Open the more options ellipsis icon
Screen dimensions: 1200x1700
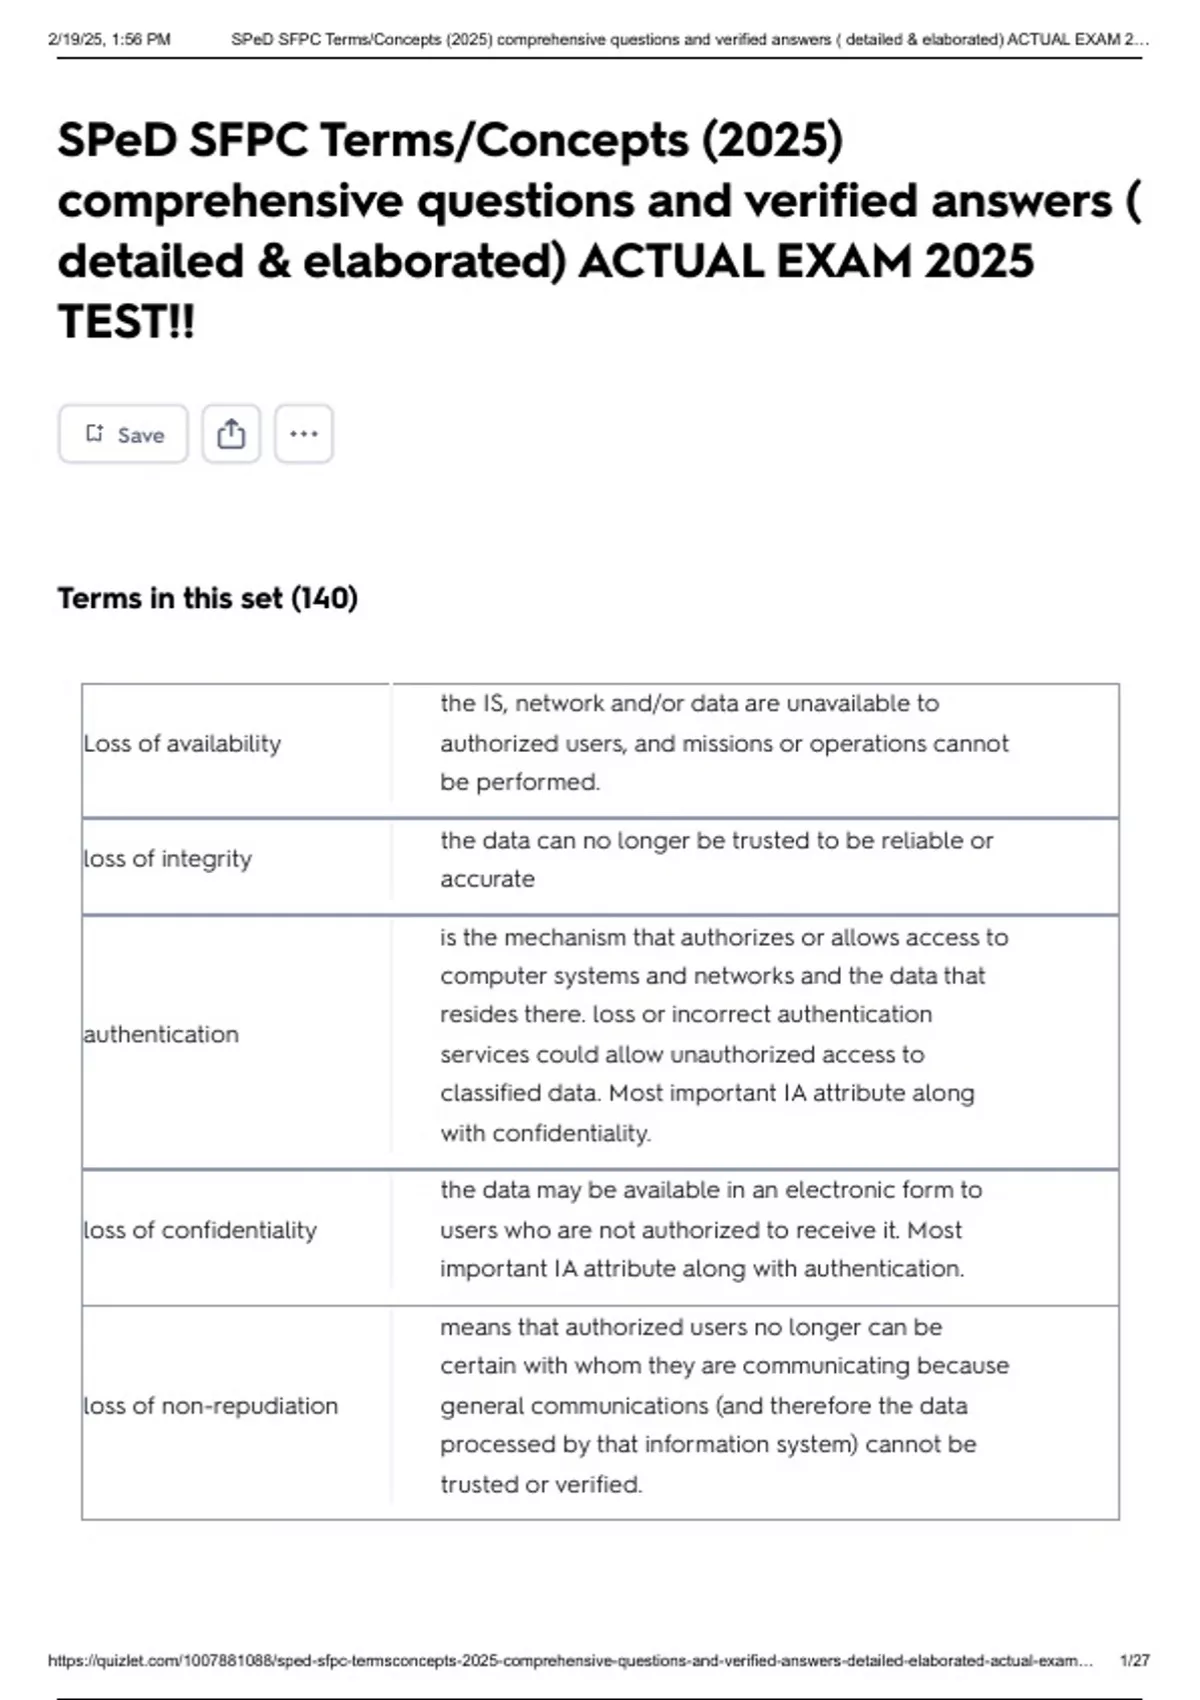pos(303,433)
